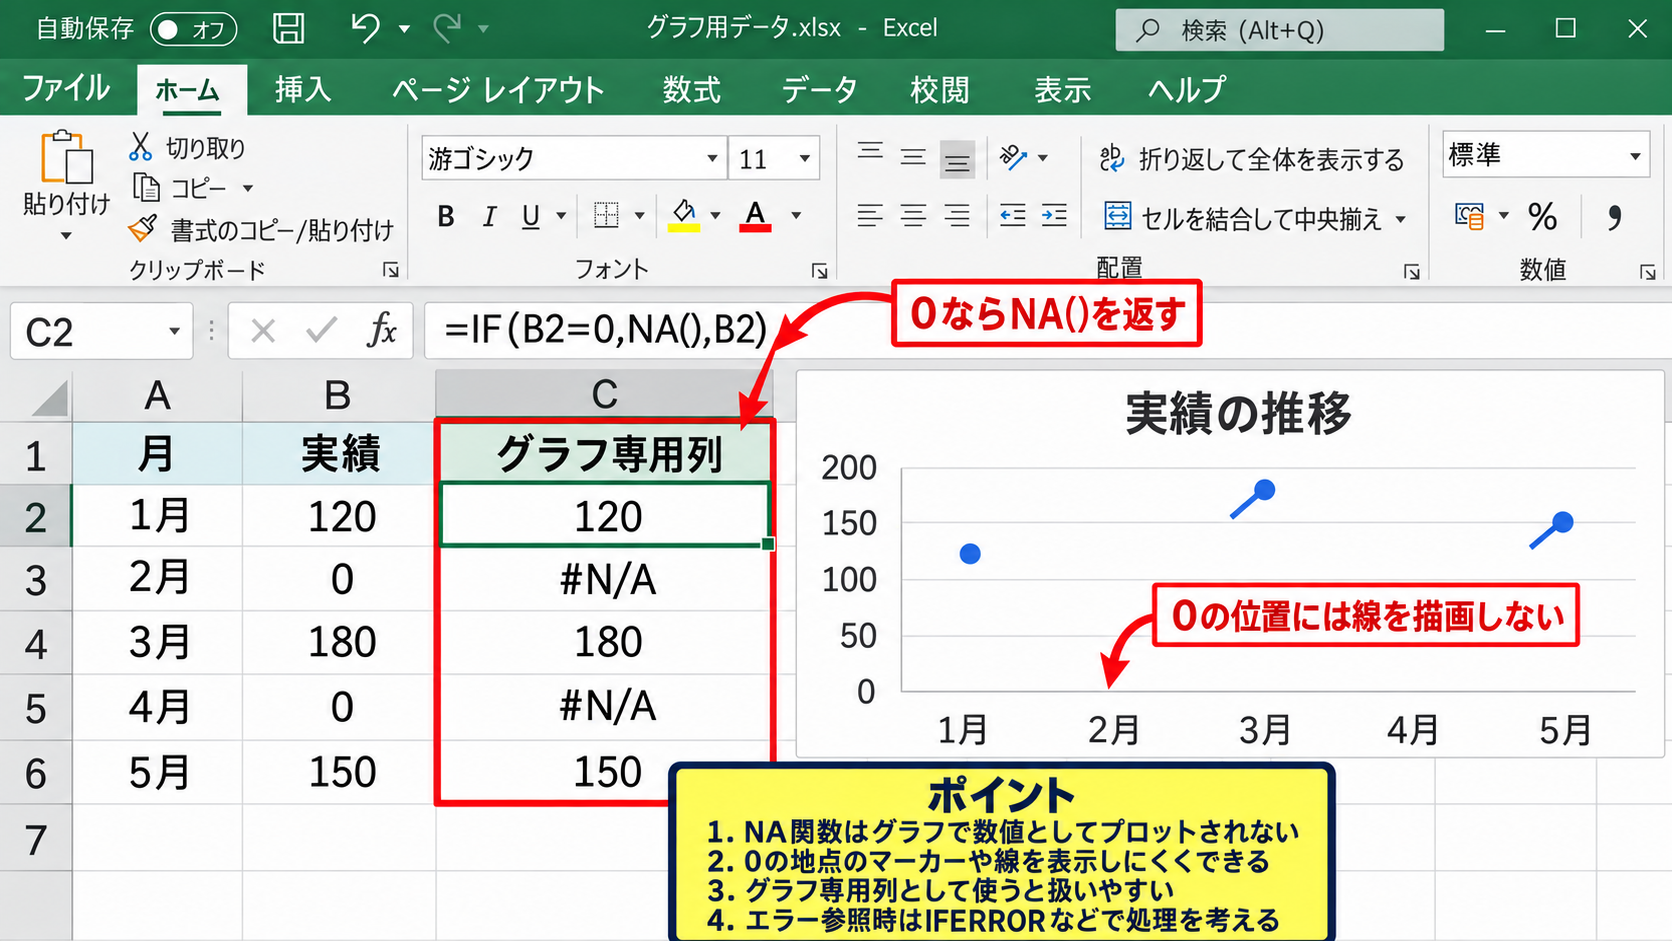1672x941 pixels.
Task: Click the Save icon in title bar
Action: [x=288, y=28]
